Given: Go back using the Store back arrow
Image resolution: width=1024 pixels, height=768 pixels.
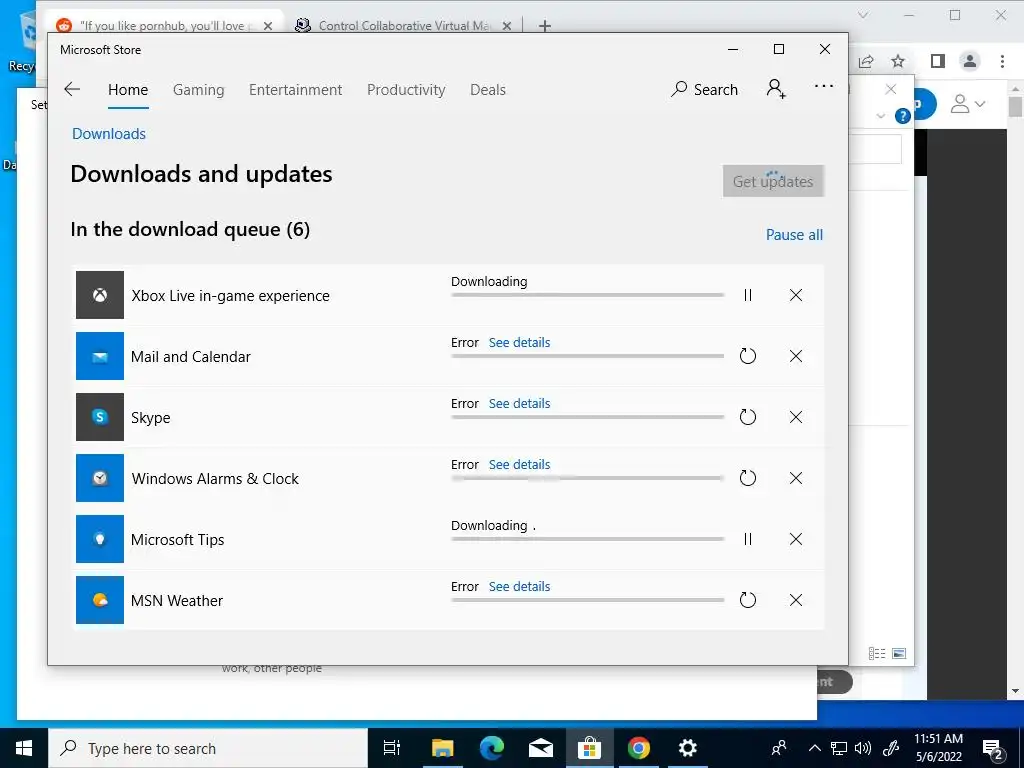Looking at the screenshot, I should [x=72, y=89].
